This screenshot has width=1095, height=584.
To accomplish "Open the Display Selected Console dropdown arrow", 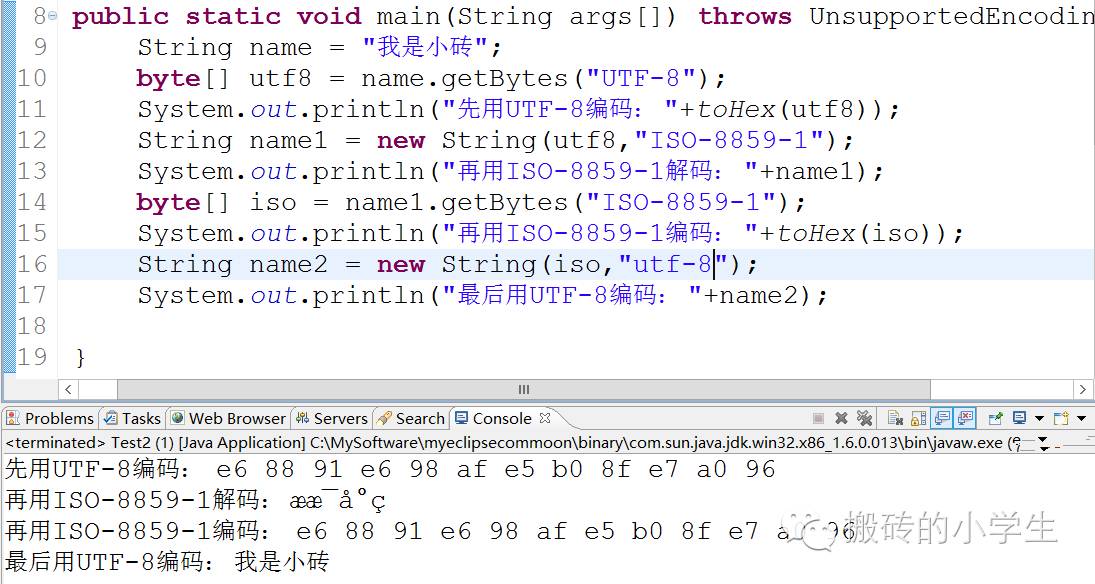I will tap(1039, 418).
